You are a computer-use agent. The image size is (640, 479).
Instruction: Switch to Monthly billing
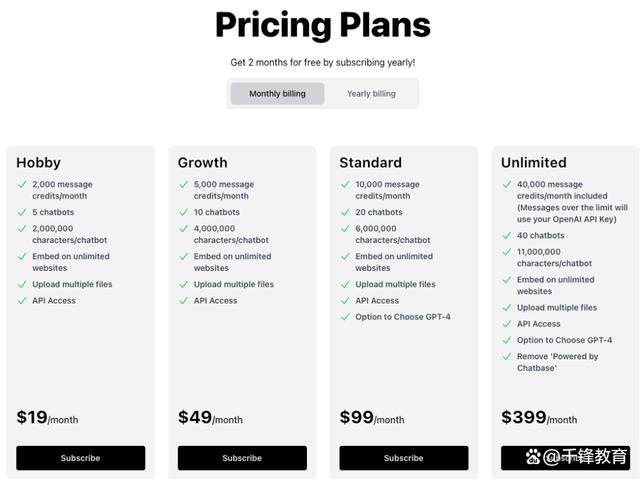(277, 94)
